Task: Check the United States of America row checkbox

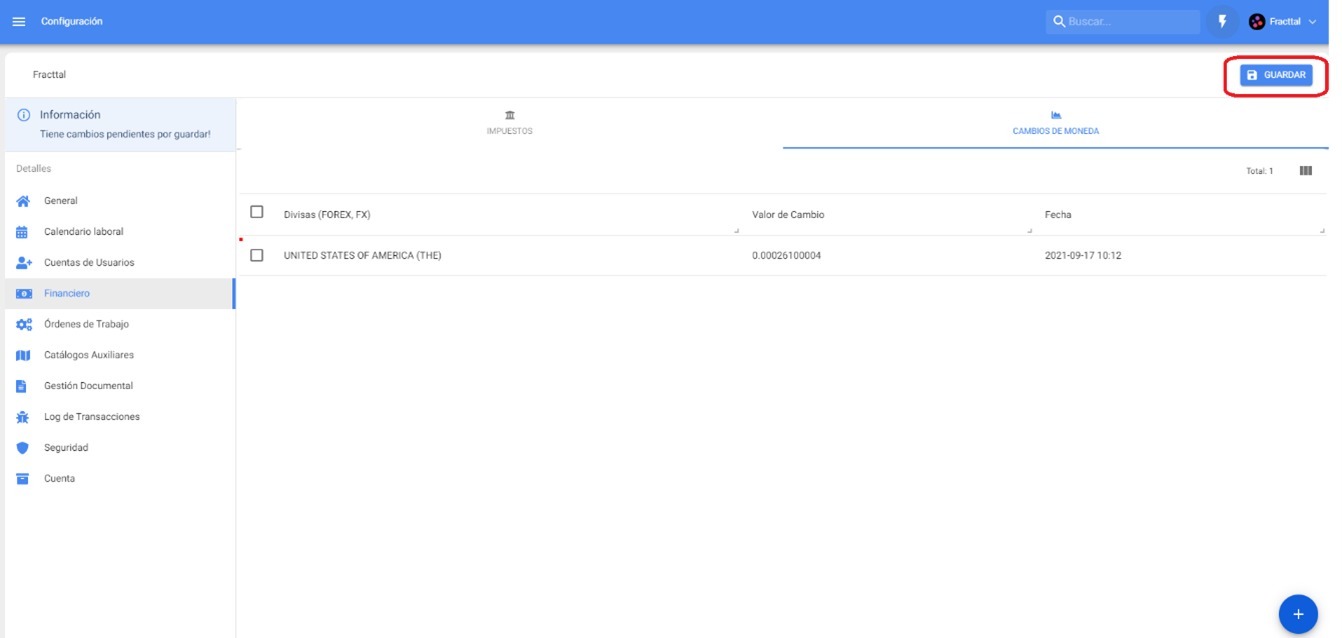Action: tap(257, 256)
